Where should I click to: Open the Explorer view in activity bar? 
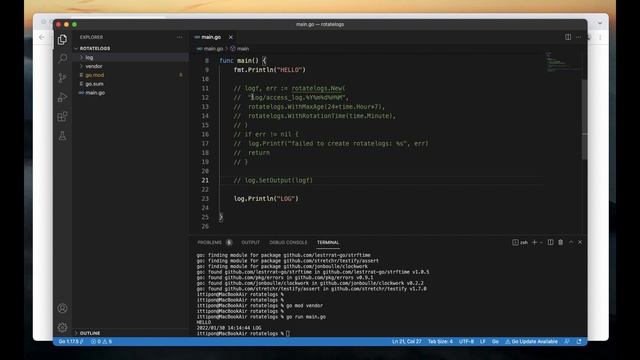[62, 39]
